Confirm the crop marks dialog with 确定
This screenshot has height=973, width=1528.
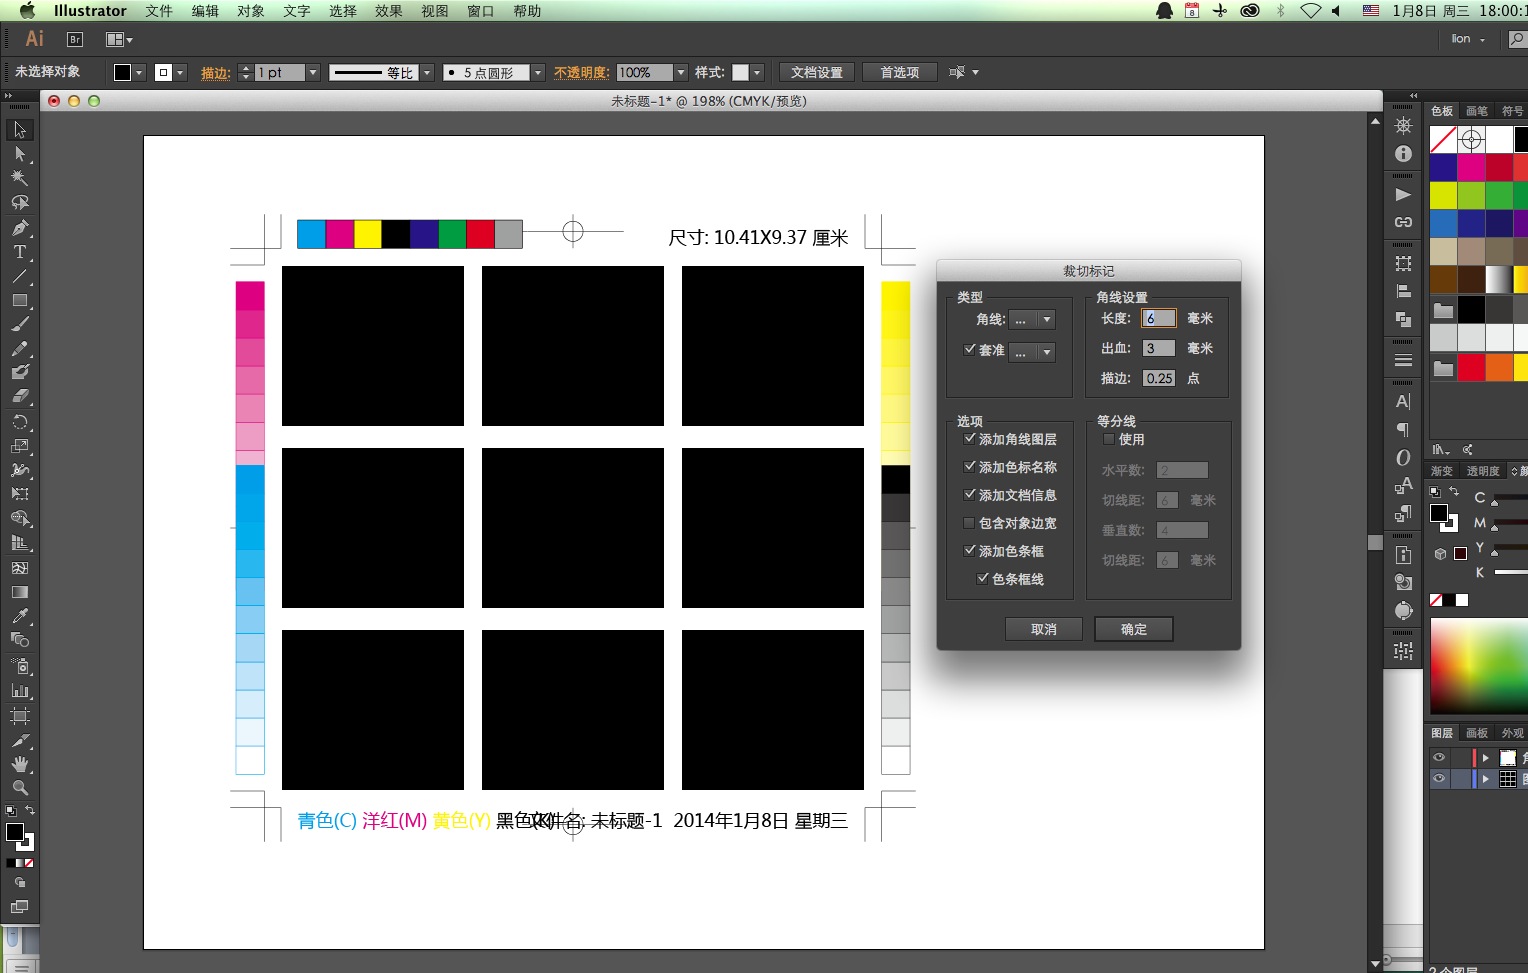(1133, 629)
